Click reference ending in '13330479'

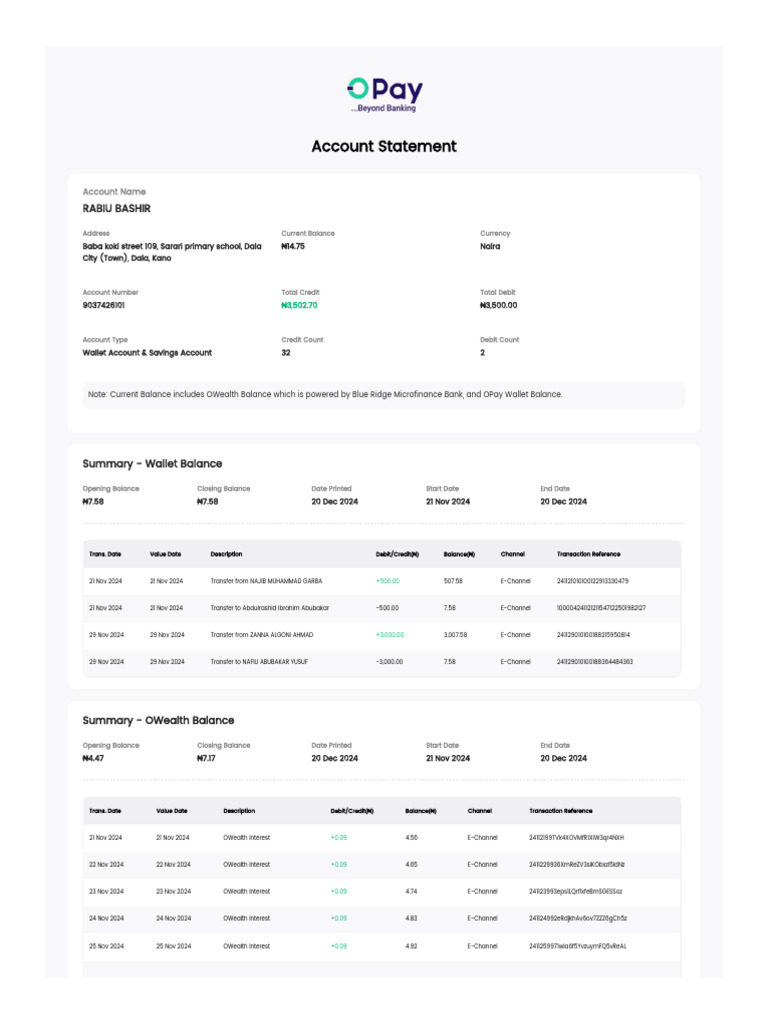point(592,581)
